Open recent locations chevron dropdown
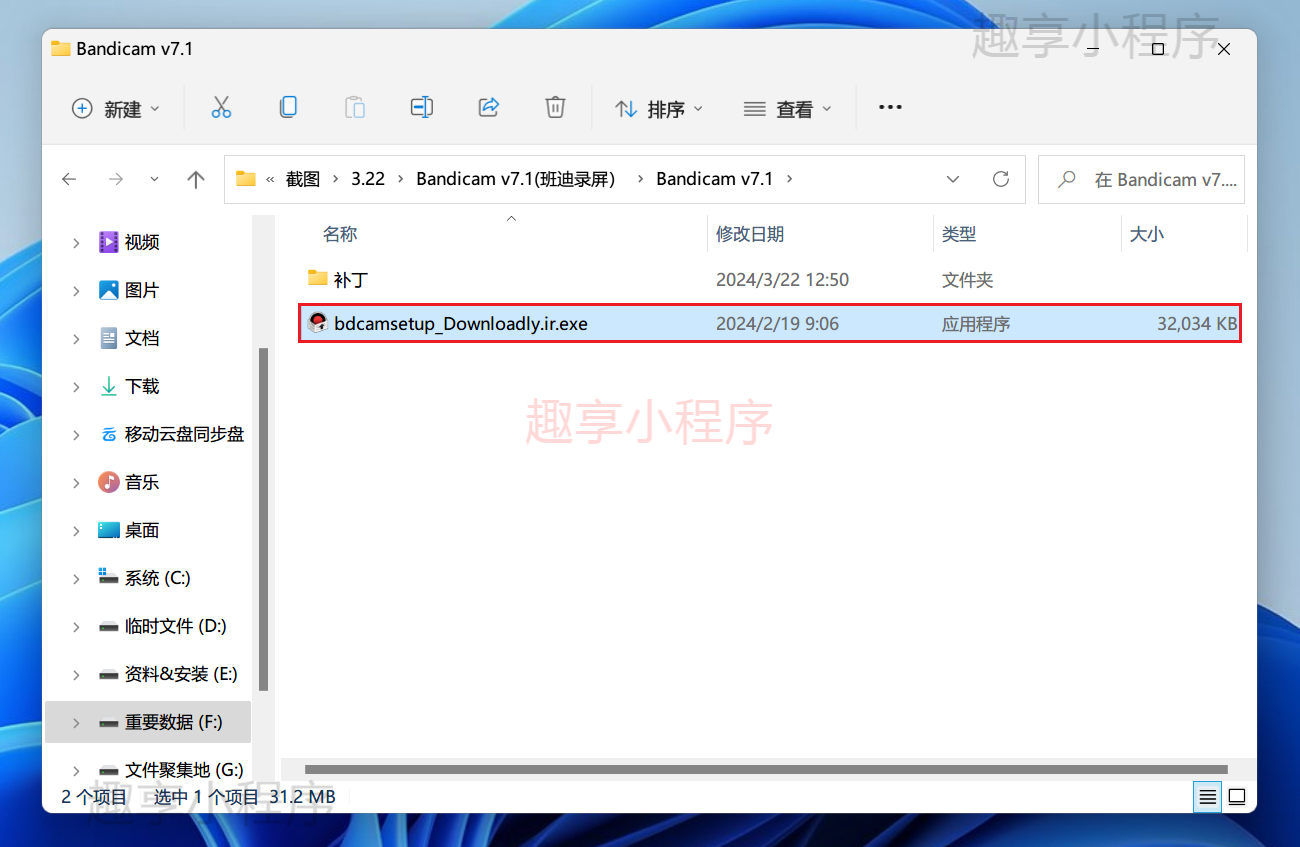The image size is (1300, 847). [x=154, y=179]
